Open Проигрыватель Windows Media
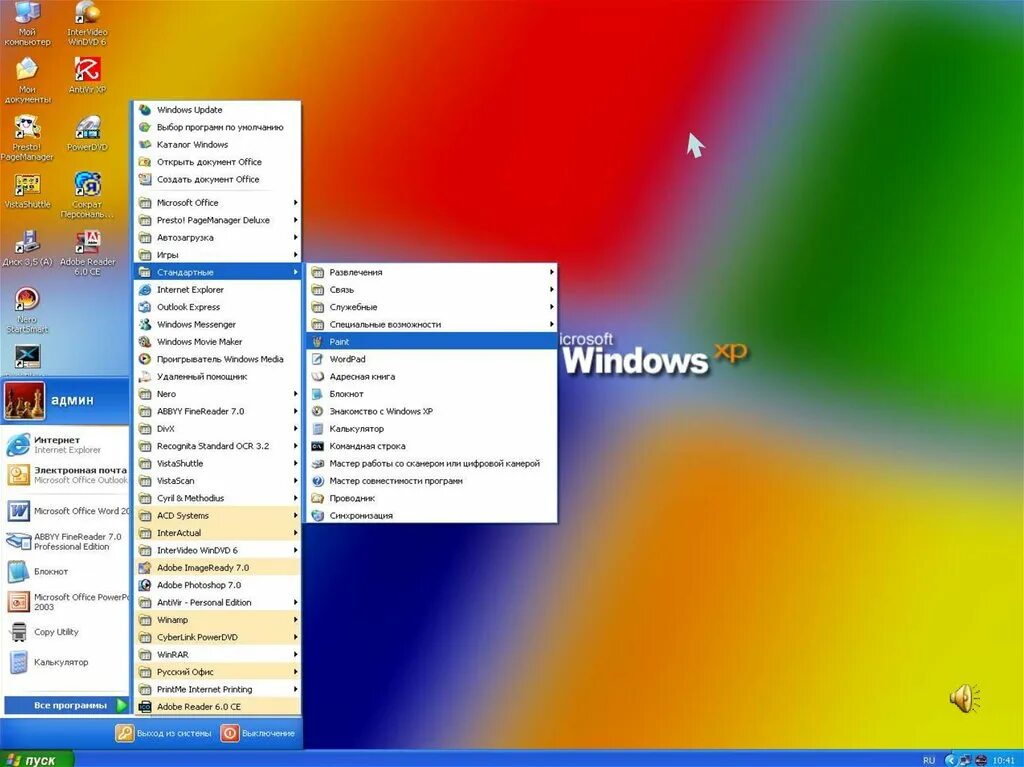1024x767 pixels. click(217, 359)
